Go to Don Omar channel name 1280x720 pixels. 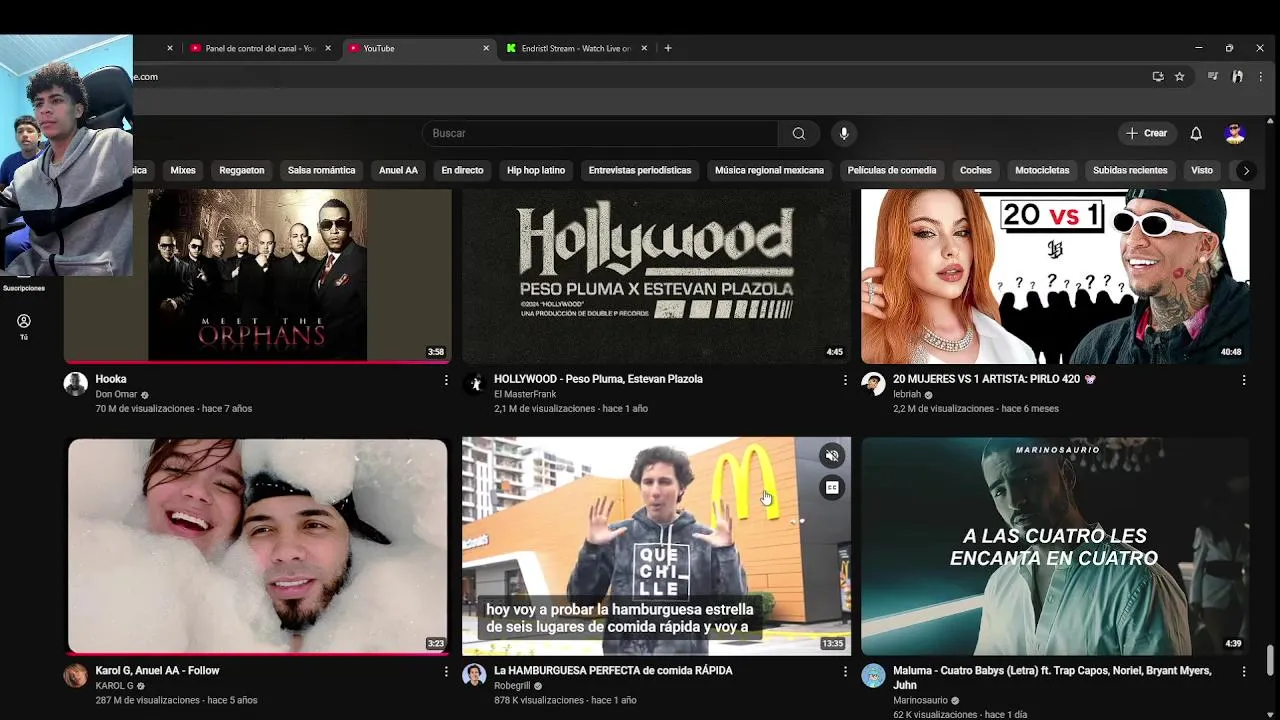click(116, 395)
